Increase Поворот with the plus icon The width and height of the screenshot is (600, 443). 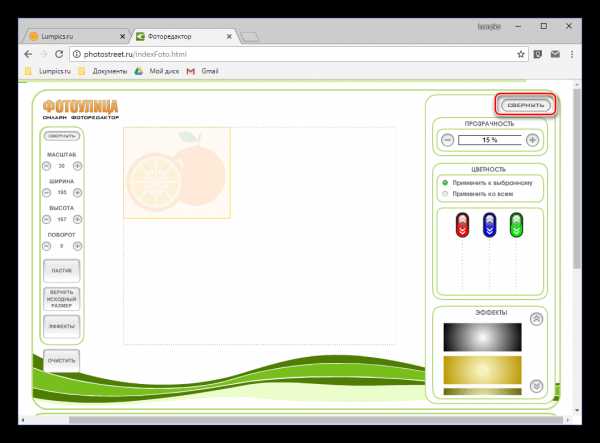coord(78,245)
